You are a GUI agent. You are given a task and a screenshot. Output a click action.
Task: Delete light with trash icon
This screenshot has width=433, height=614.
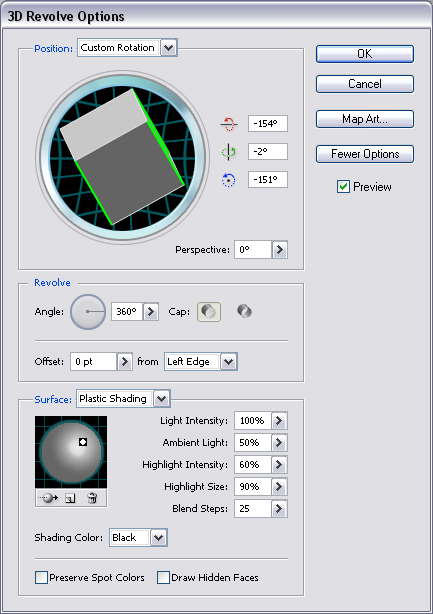(x=92, y=498)
